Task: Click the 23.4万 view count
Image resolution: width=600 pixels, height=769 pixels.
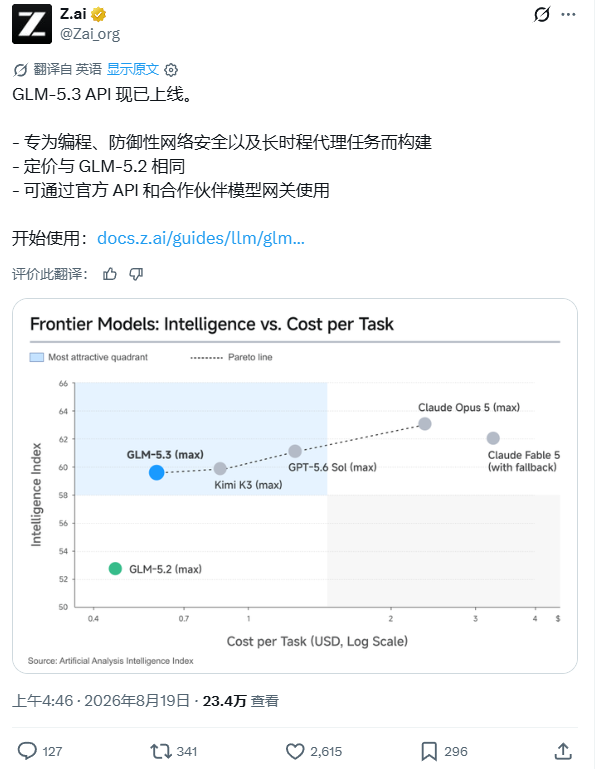Action: [225, 701]
